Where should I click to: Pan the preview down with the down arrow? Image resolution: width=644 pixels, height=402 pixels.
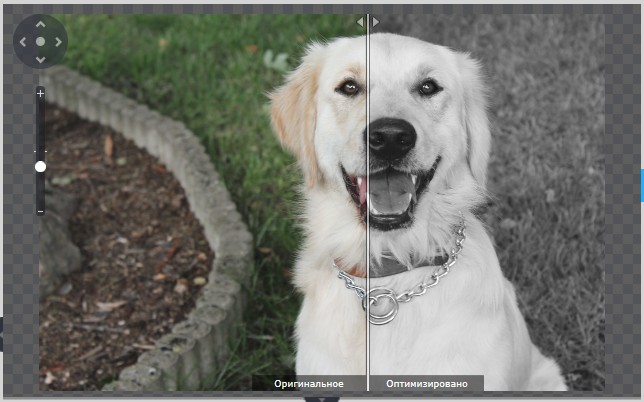click(x=40, y=60)
